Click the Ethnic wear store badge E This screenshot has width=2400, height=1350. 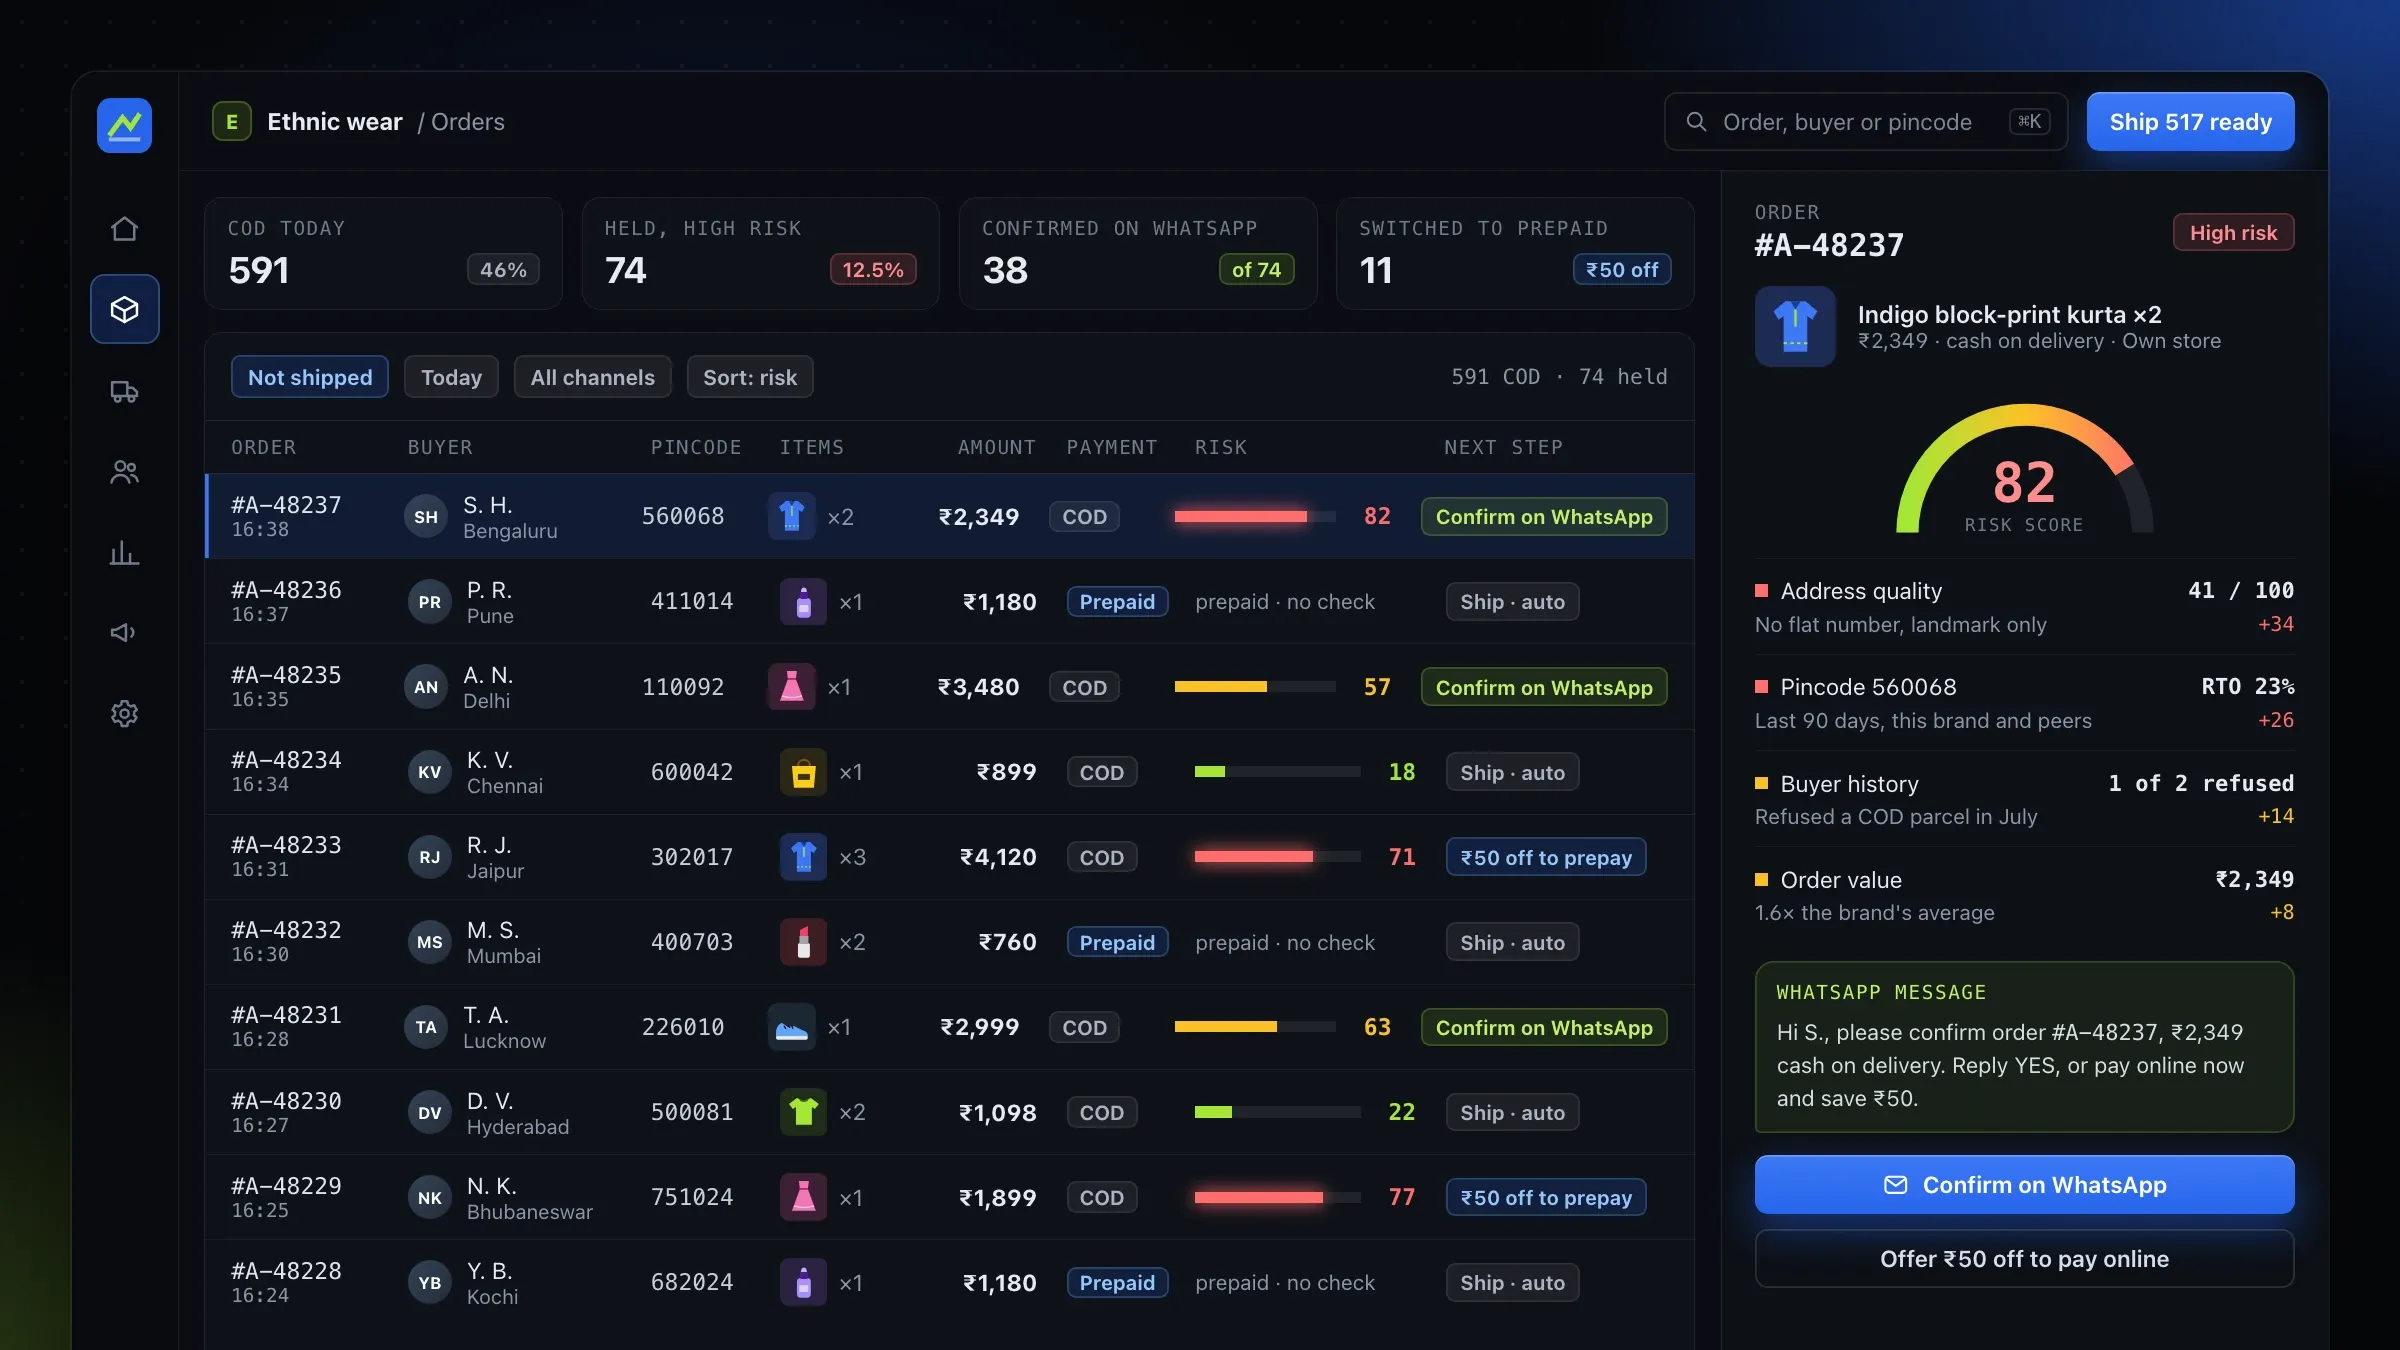tap(232, 122)
